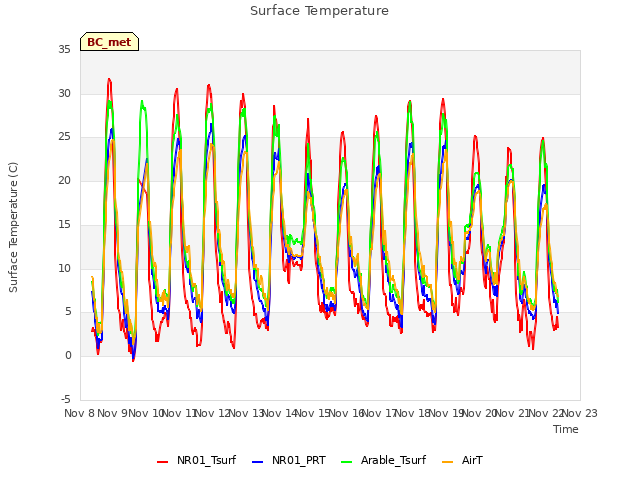Click the orange AirT legend swatch
This screenshot has height=480, width=640.
(447, 462)
